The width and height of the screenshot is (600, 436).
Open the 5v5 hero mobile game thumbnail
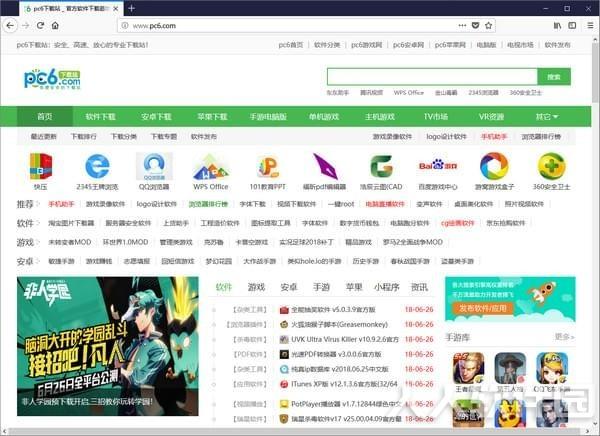pos(468,369)
